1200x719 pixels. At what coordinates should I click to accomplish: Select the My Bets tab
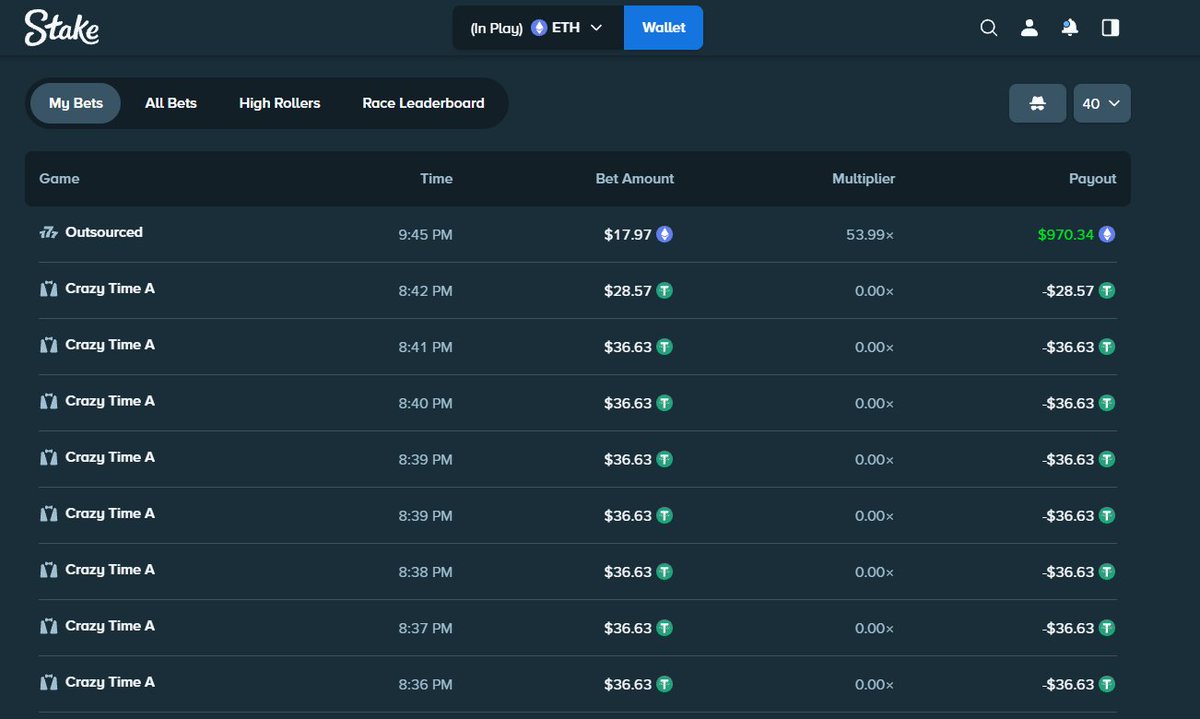(x=76, y=103)
